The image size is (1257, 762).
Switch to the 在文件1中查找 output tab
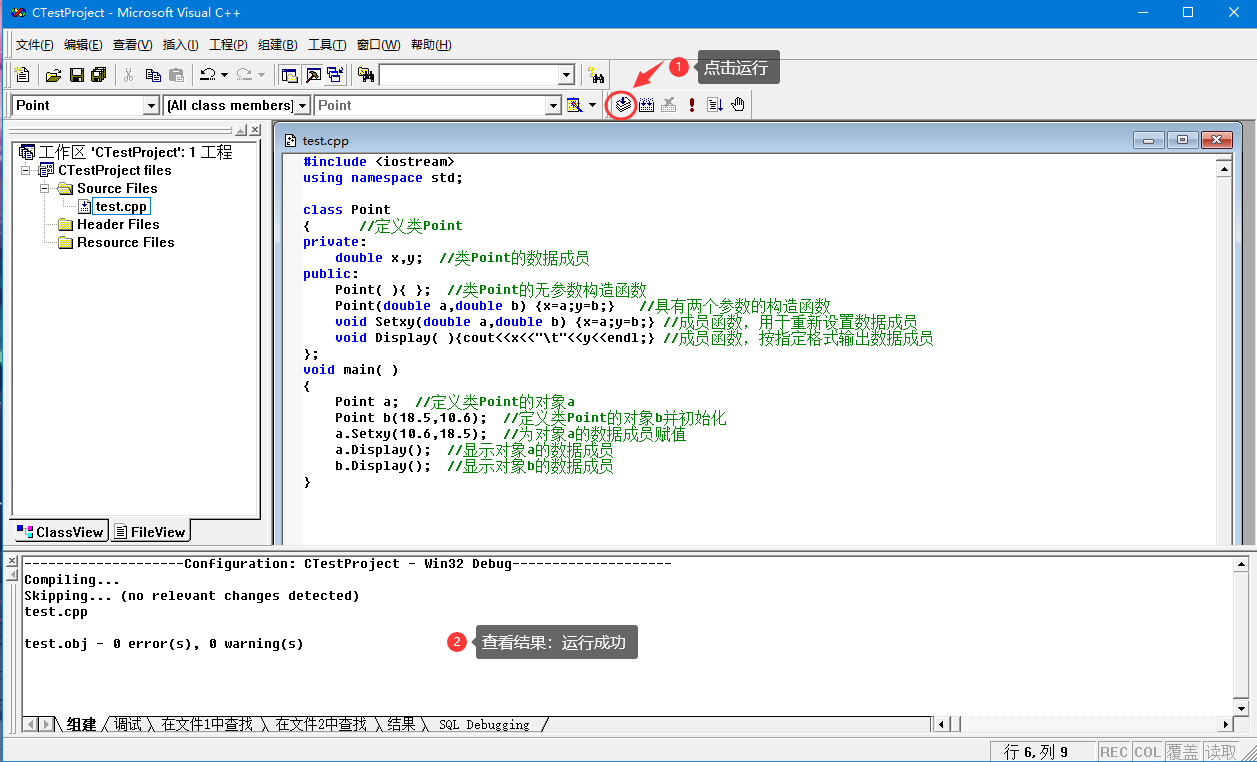[207, 724]
